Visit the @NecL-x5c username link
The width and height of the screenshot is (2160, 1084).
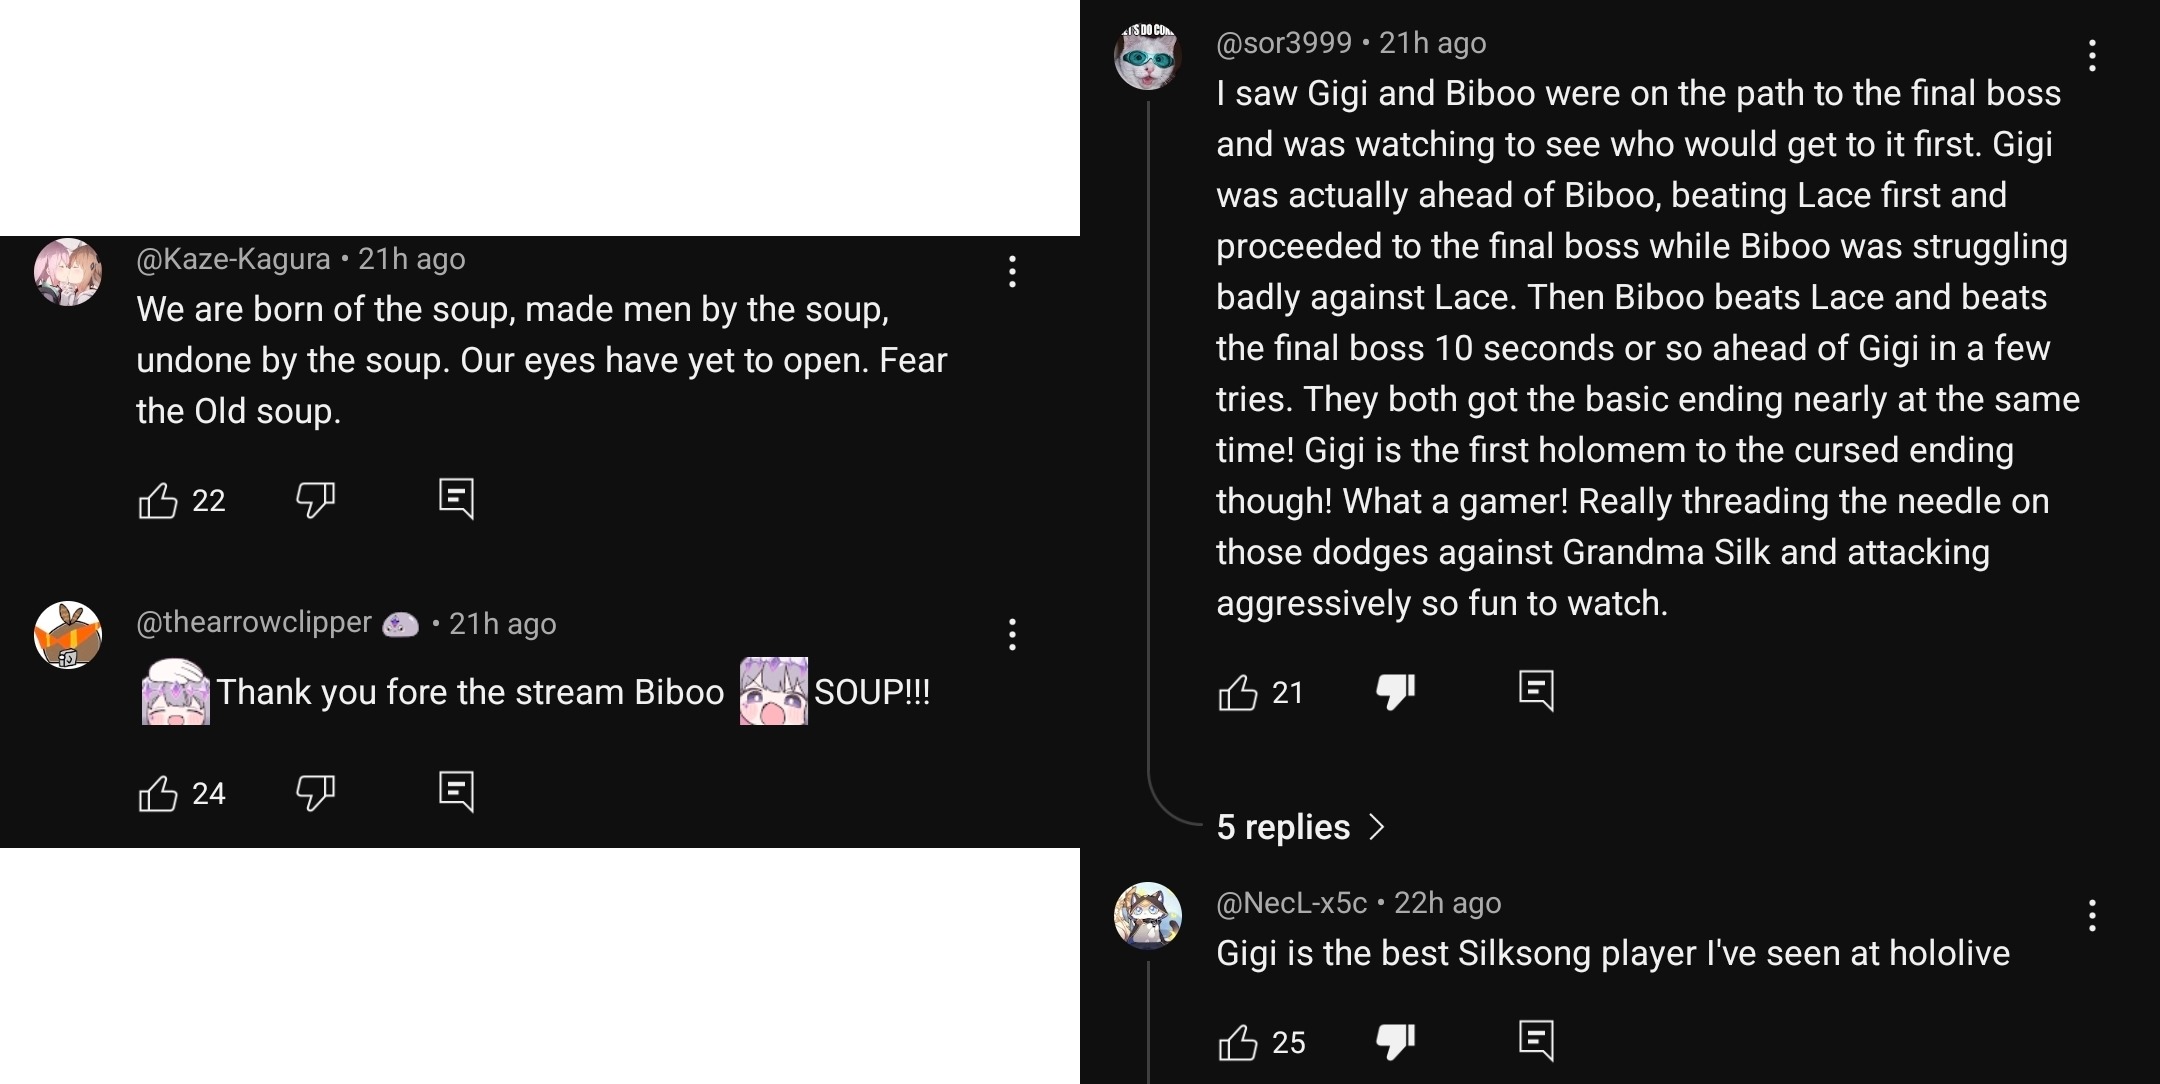(1291, 903)
